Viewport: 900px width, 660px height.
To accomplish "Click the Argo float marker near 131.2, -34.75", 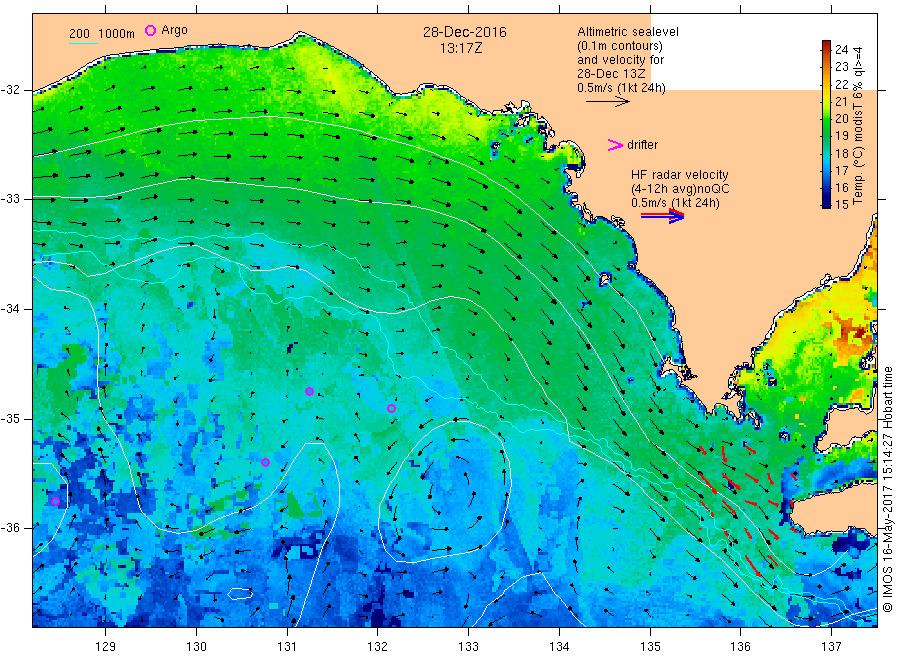I will pos(309,391).
